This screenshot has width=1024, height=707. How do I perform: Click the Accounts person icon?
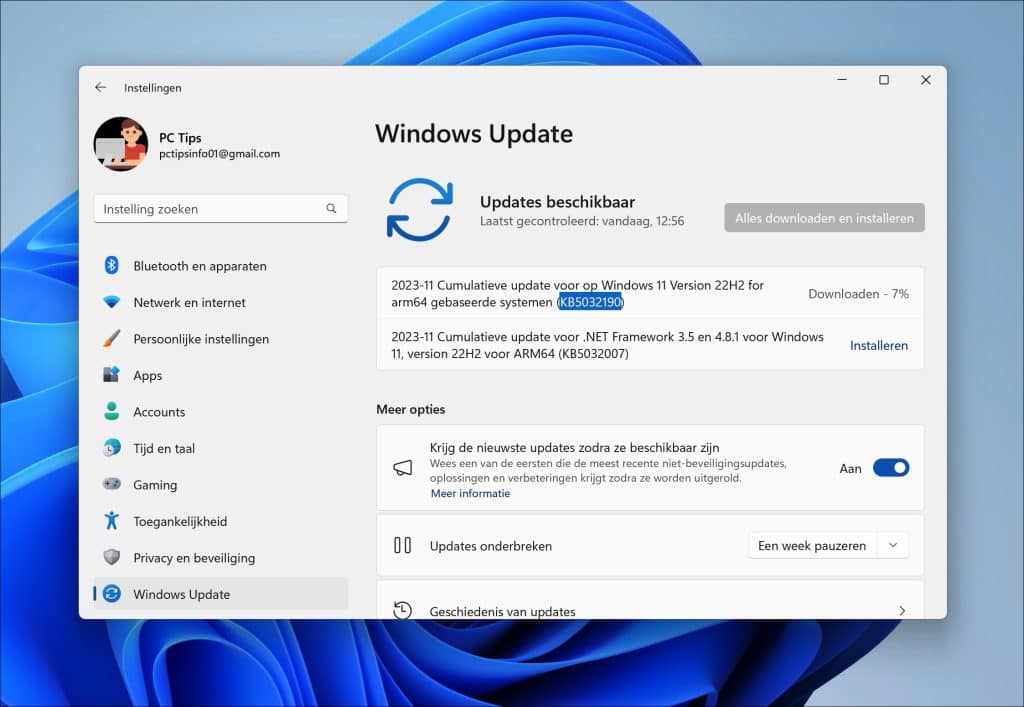tap(112, 411)
